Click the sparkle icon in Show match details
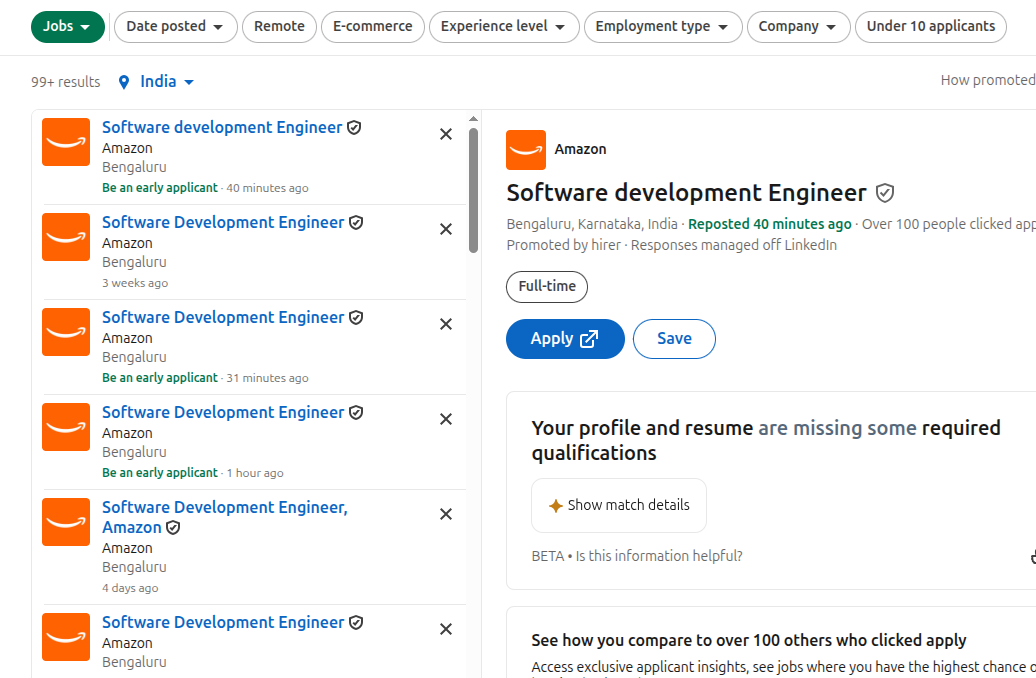The height and width of the screenshot is (678, 1036). point(556,506)
